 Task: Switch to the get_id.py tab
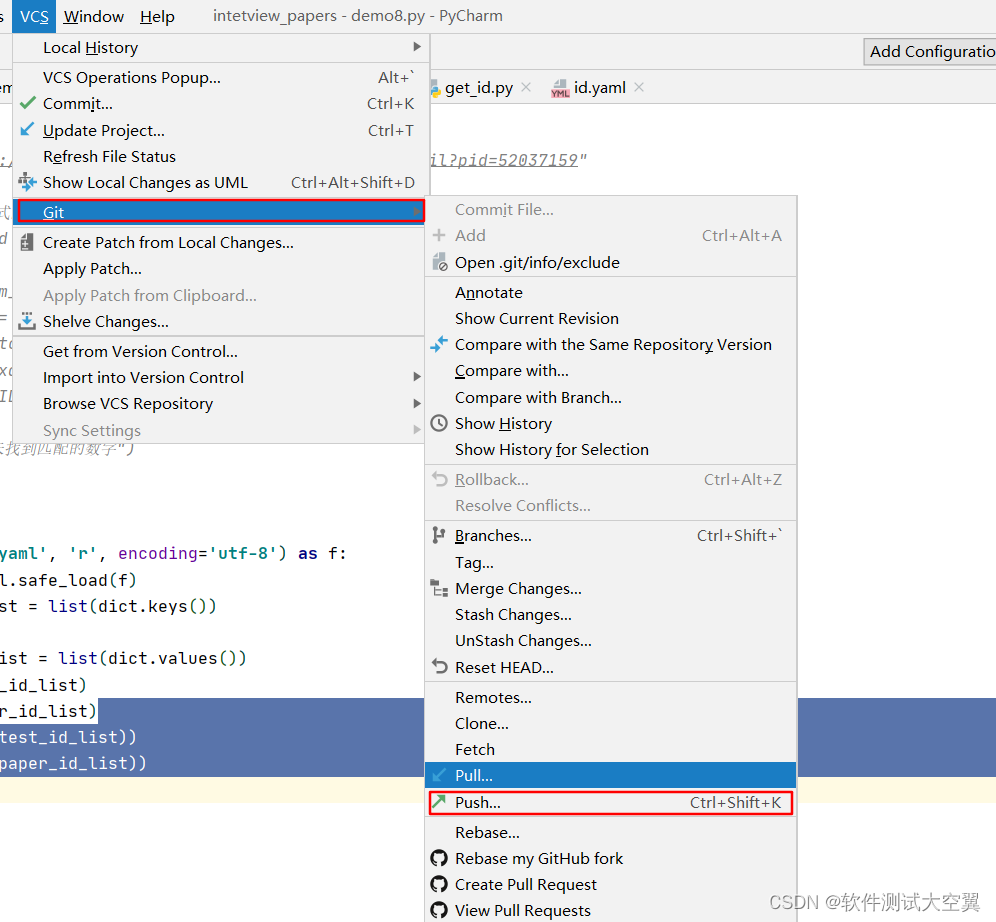click(x=479, y=88)
